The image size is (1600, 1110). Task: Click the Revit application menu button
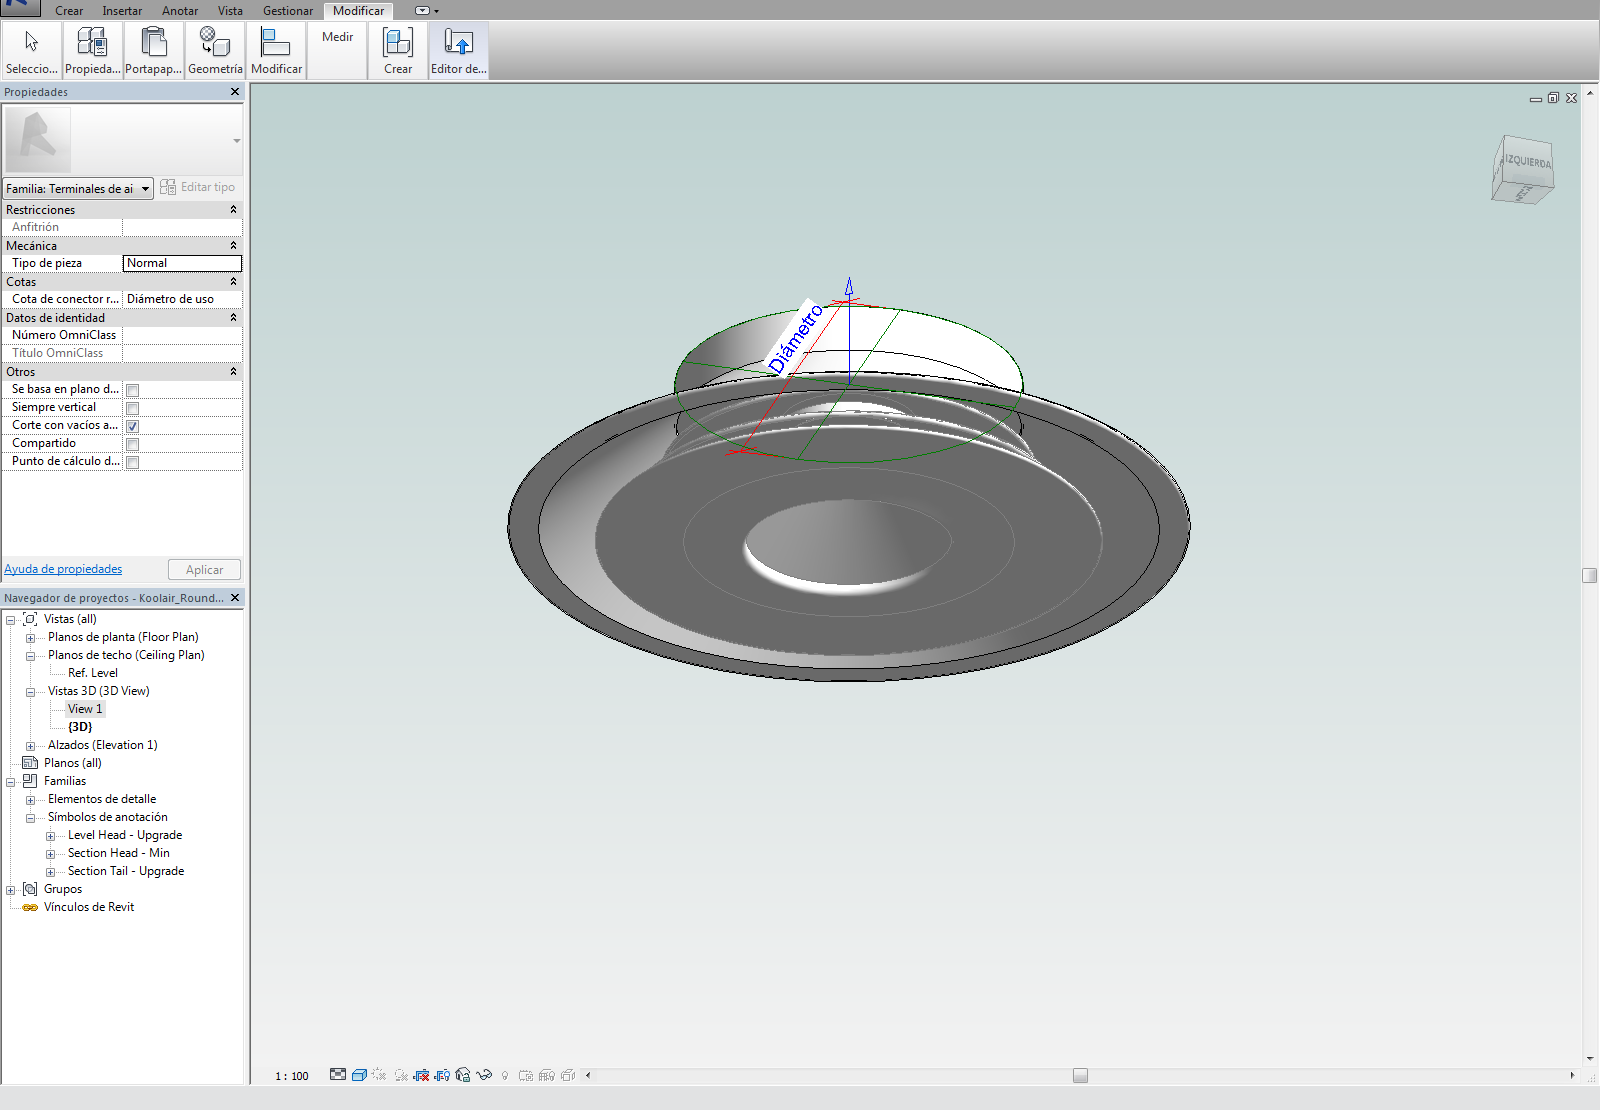[x=20, y=8]
